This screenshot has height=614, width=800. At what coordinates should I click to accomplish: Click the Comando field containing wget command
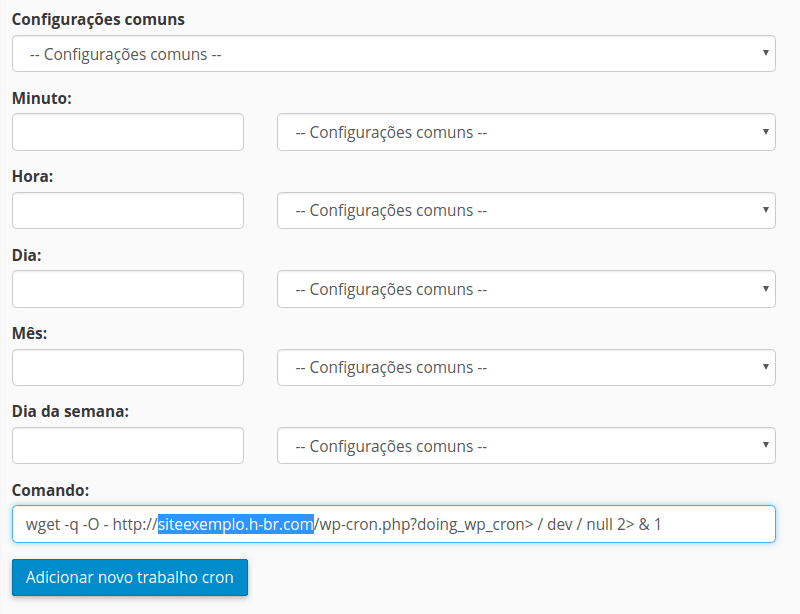[394, 524]
